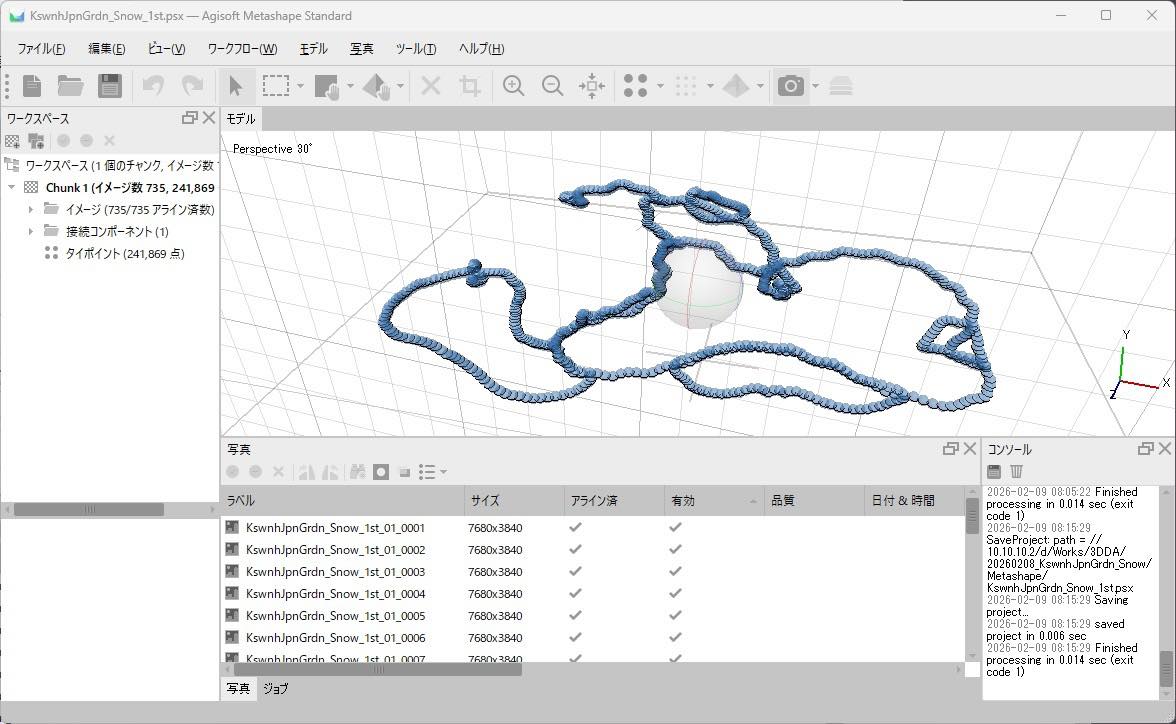Toggle 有効 check for Snow_1st_01_0001
1176x724 pixels.
point(675,527)
